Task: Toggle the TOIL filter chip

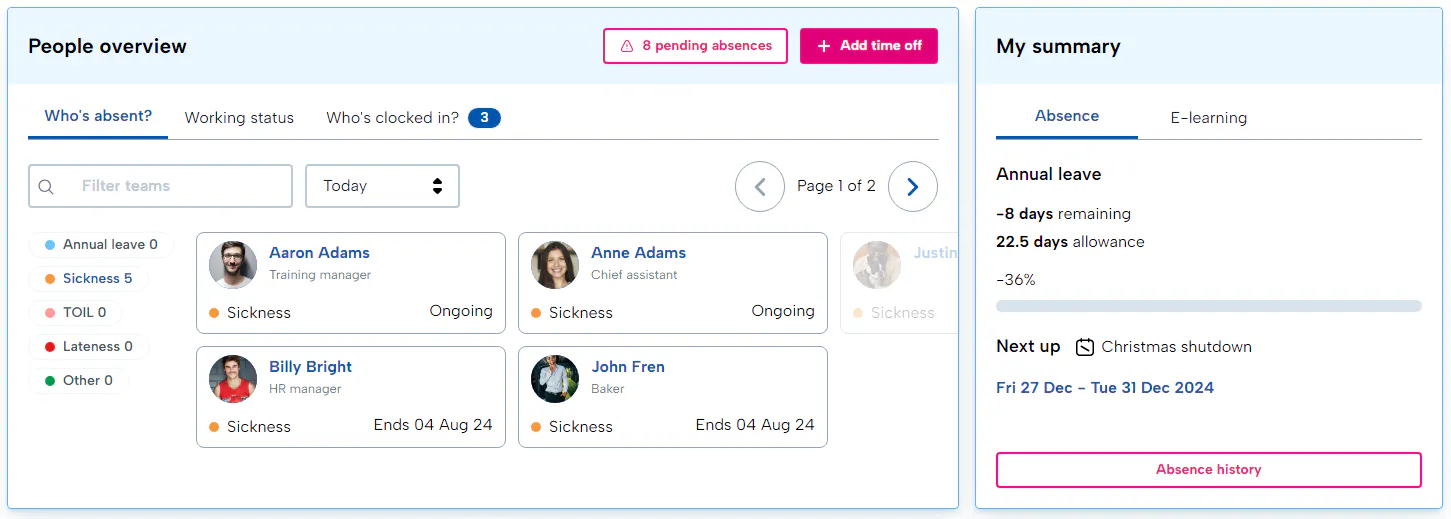Action: point(76,313)
